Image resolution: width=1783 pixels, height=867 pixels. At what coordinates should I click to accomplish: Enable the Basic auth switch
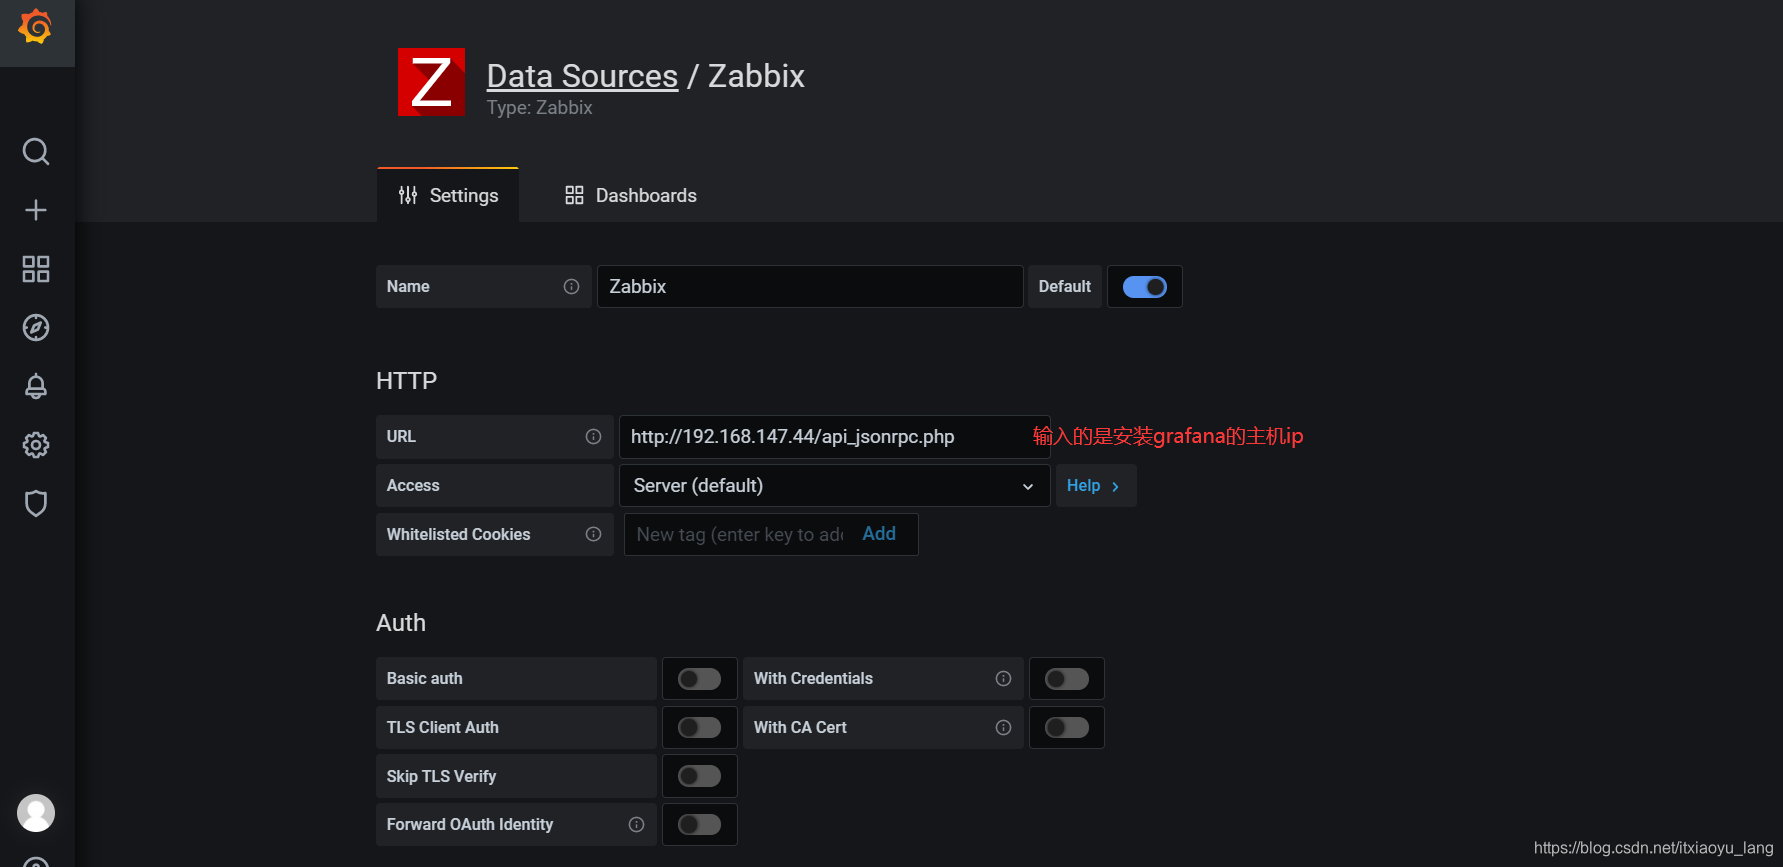pos(699,679)
